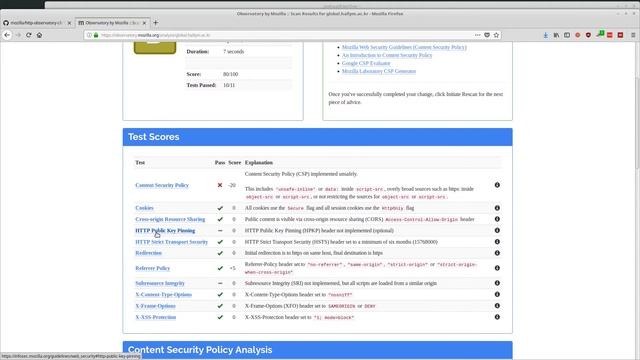Click the Explanation column header

tap(259, 162)
